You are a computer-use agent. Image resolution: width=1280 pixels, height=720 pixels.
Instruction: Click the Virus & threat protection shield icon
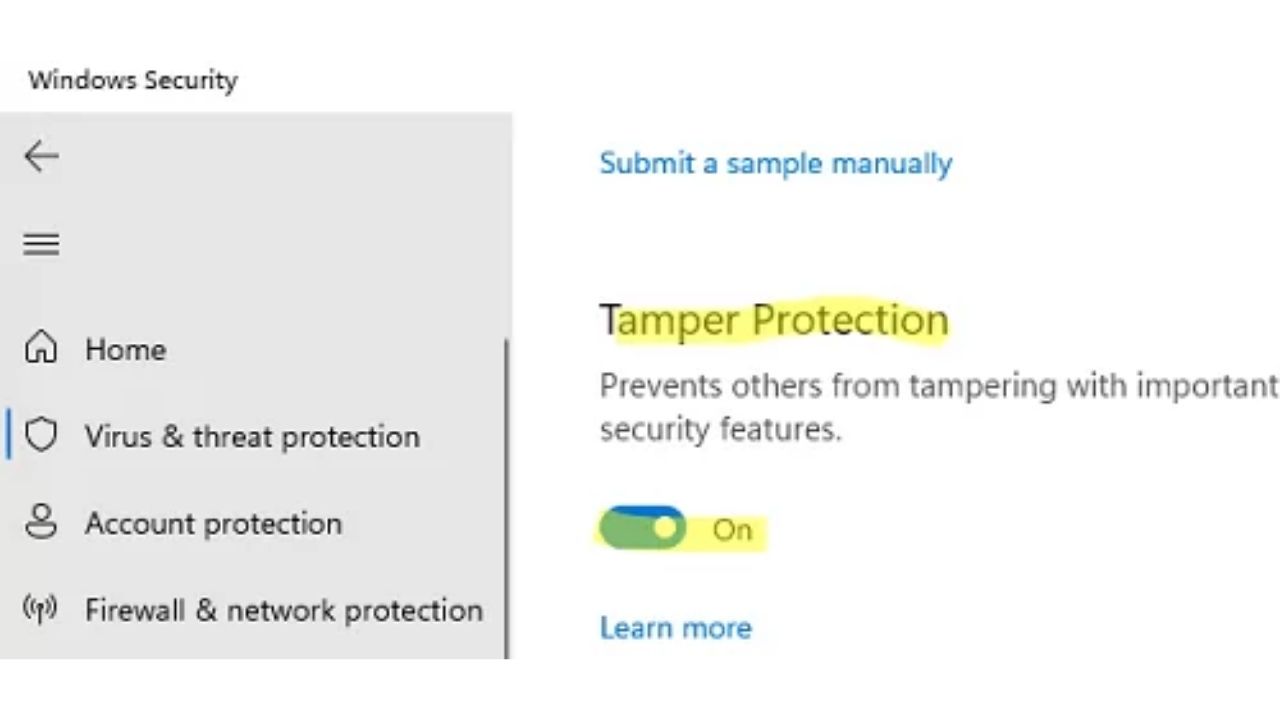(41, 436)
